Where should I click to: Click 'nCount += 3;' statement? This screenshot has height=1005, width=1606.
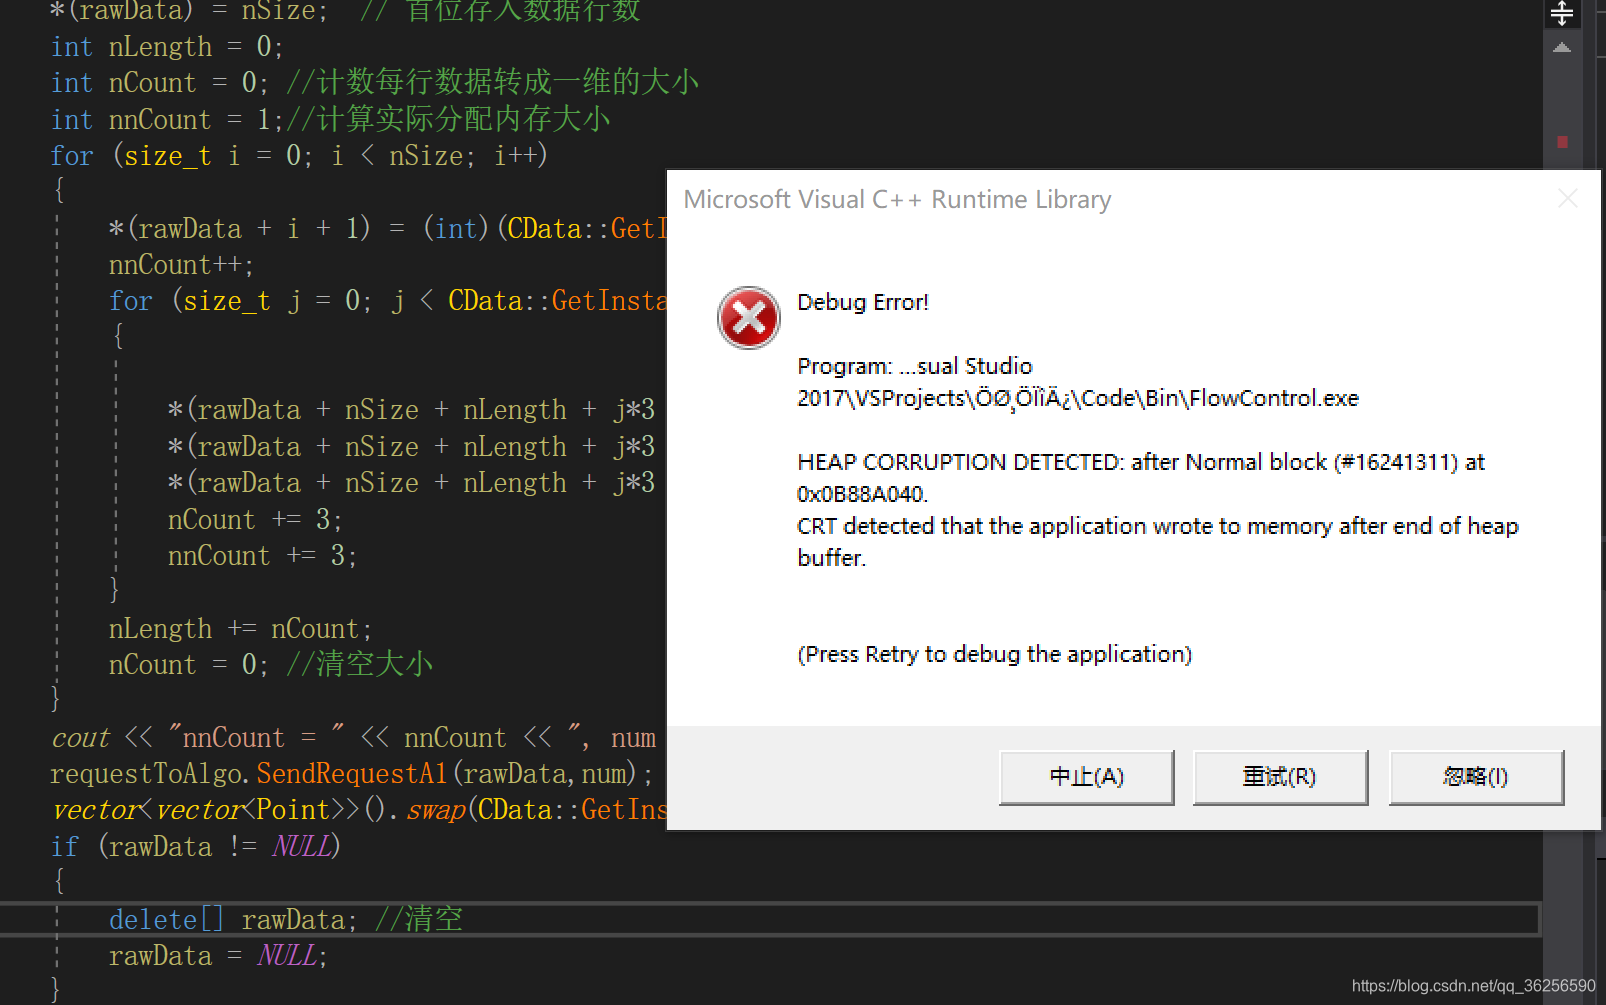255,520
